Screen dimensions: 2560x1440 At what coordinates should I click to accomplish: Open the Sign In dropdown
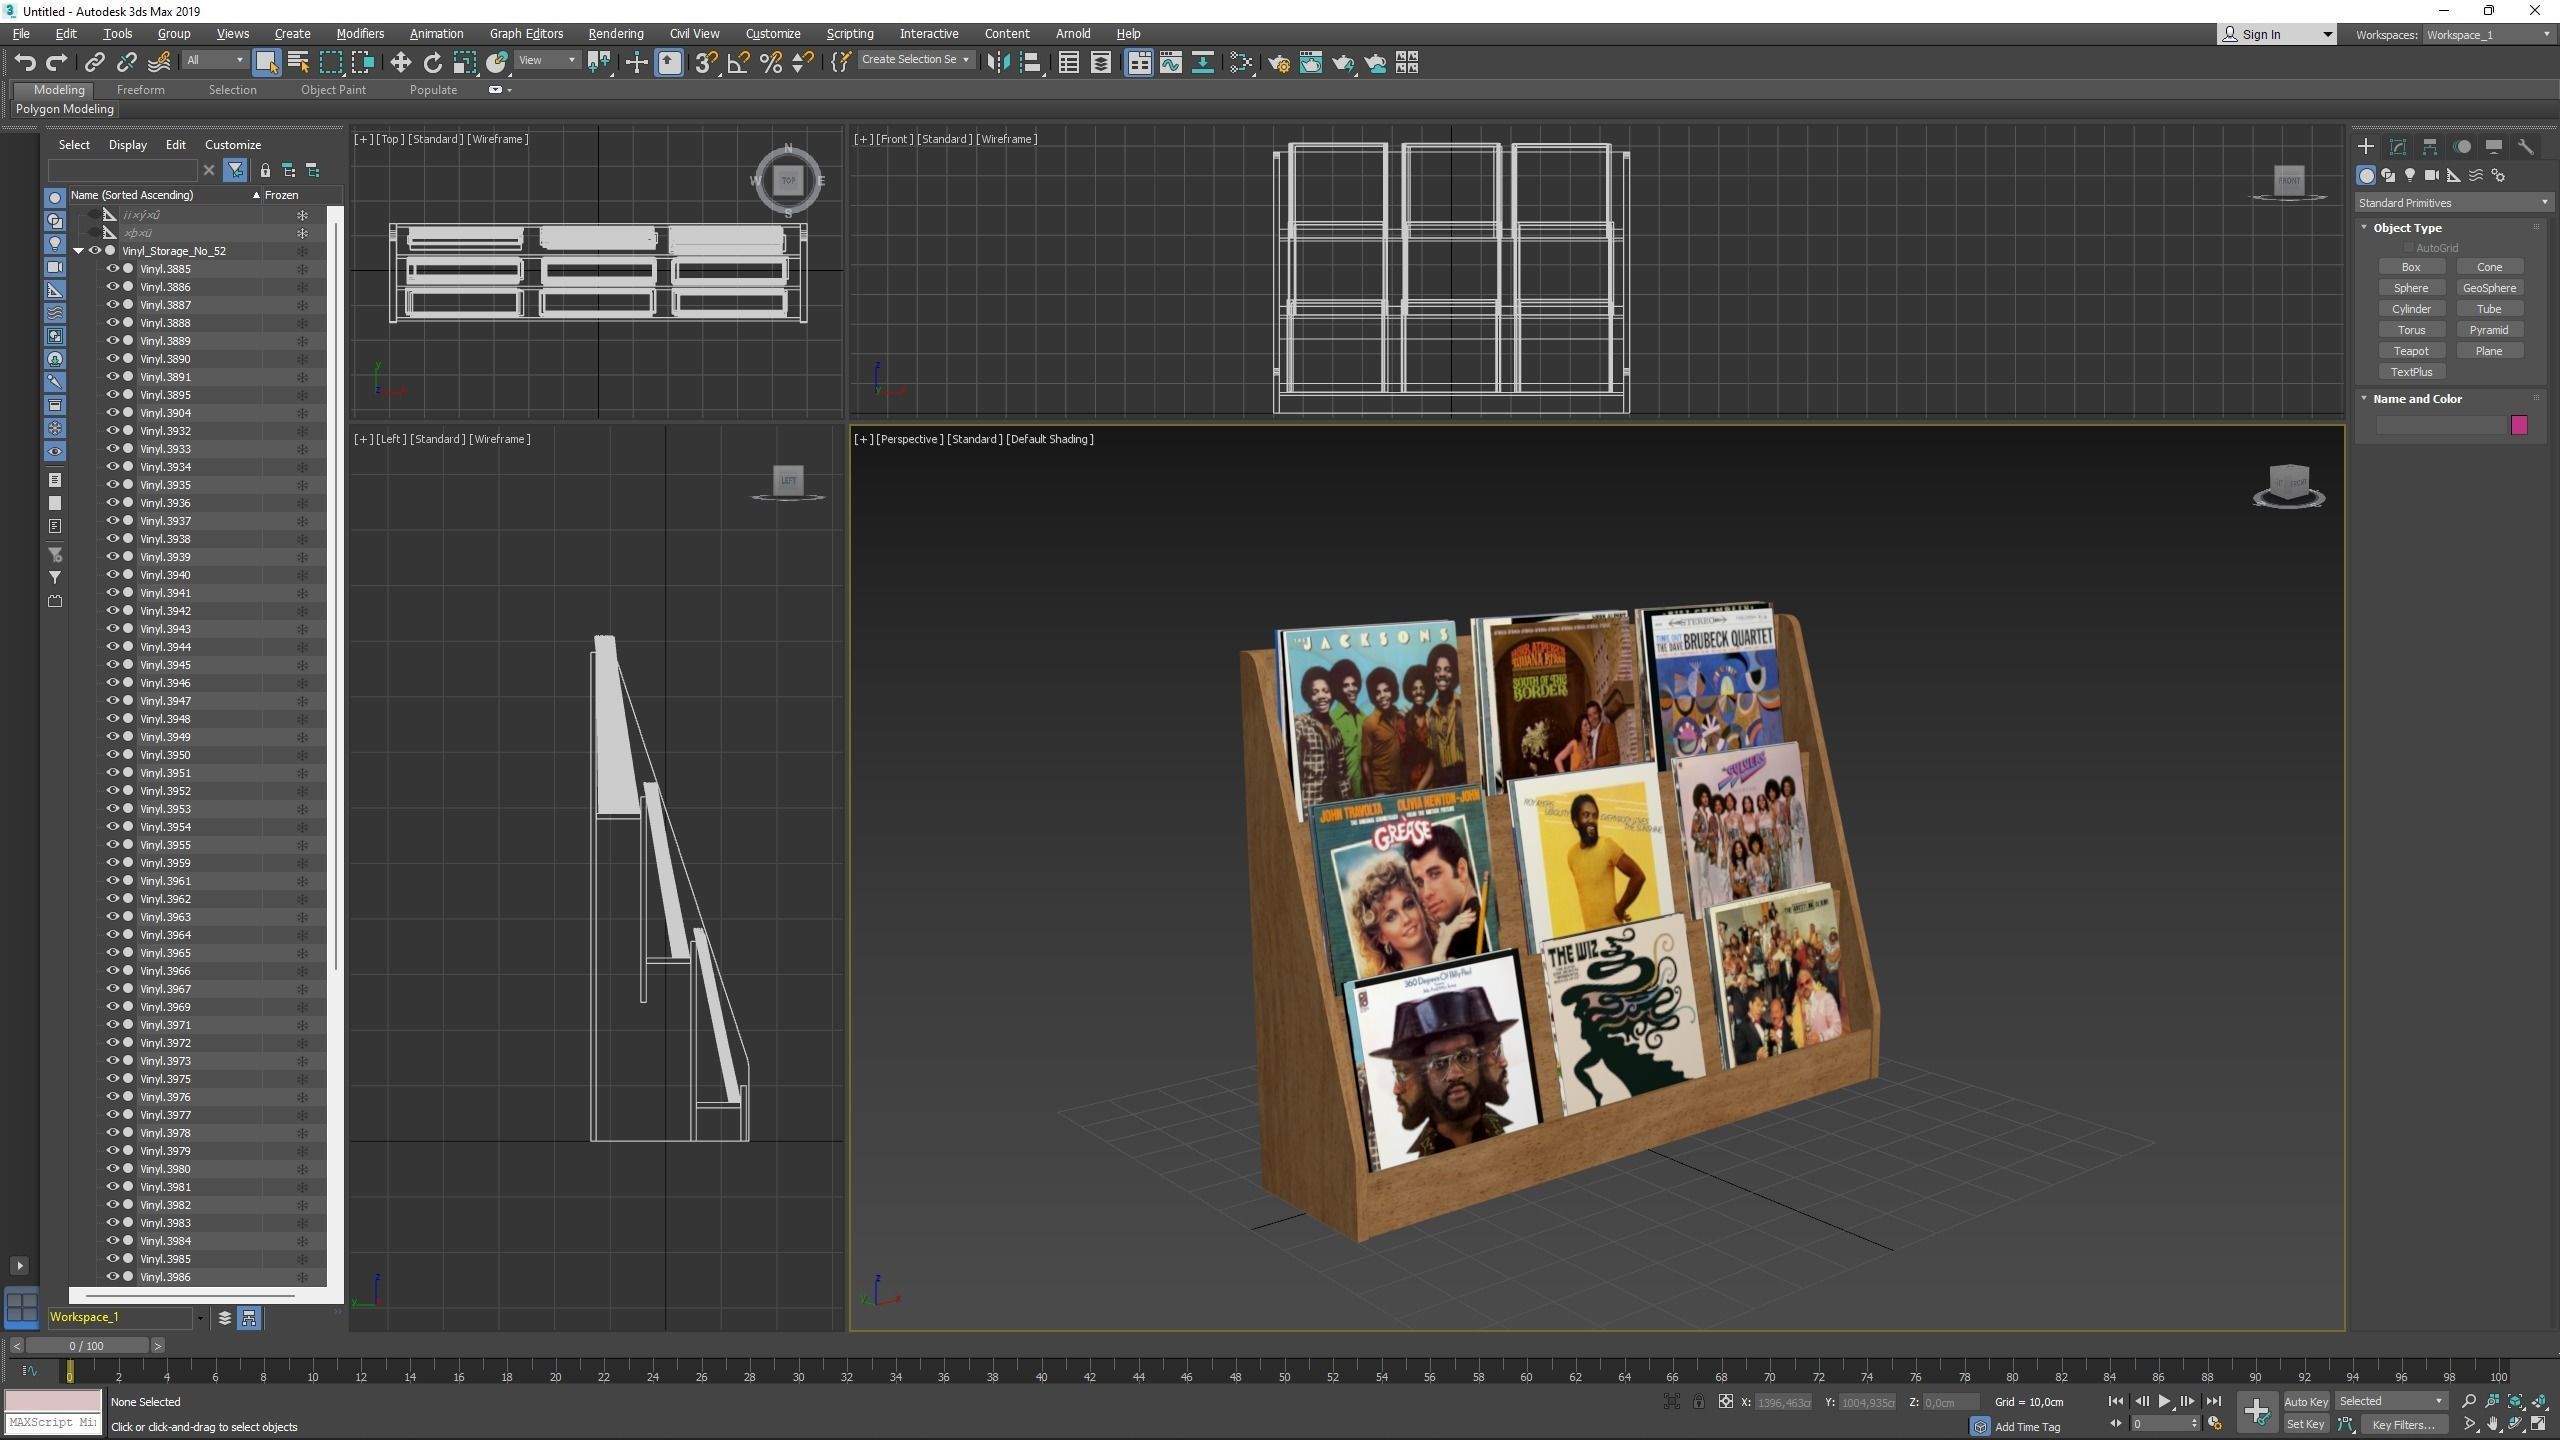2277,35
